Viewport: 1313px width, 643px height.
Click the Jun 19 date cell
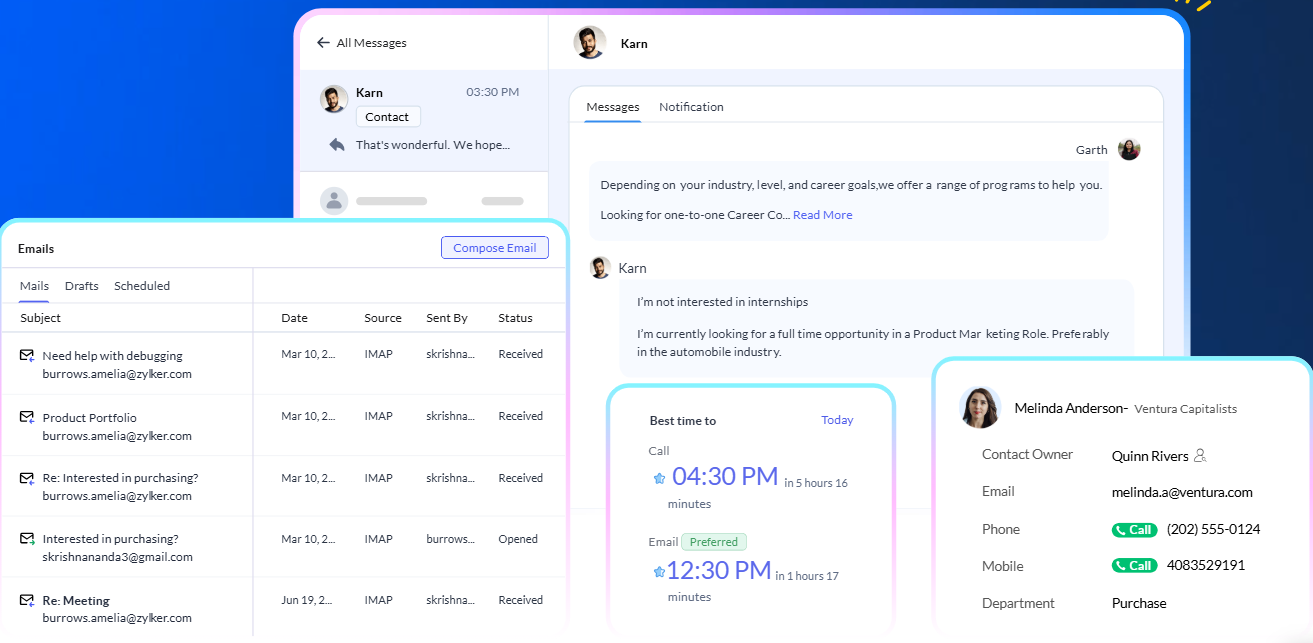tap(305, 600)
